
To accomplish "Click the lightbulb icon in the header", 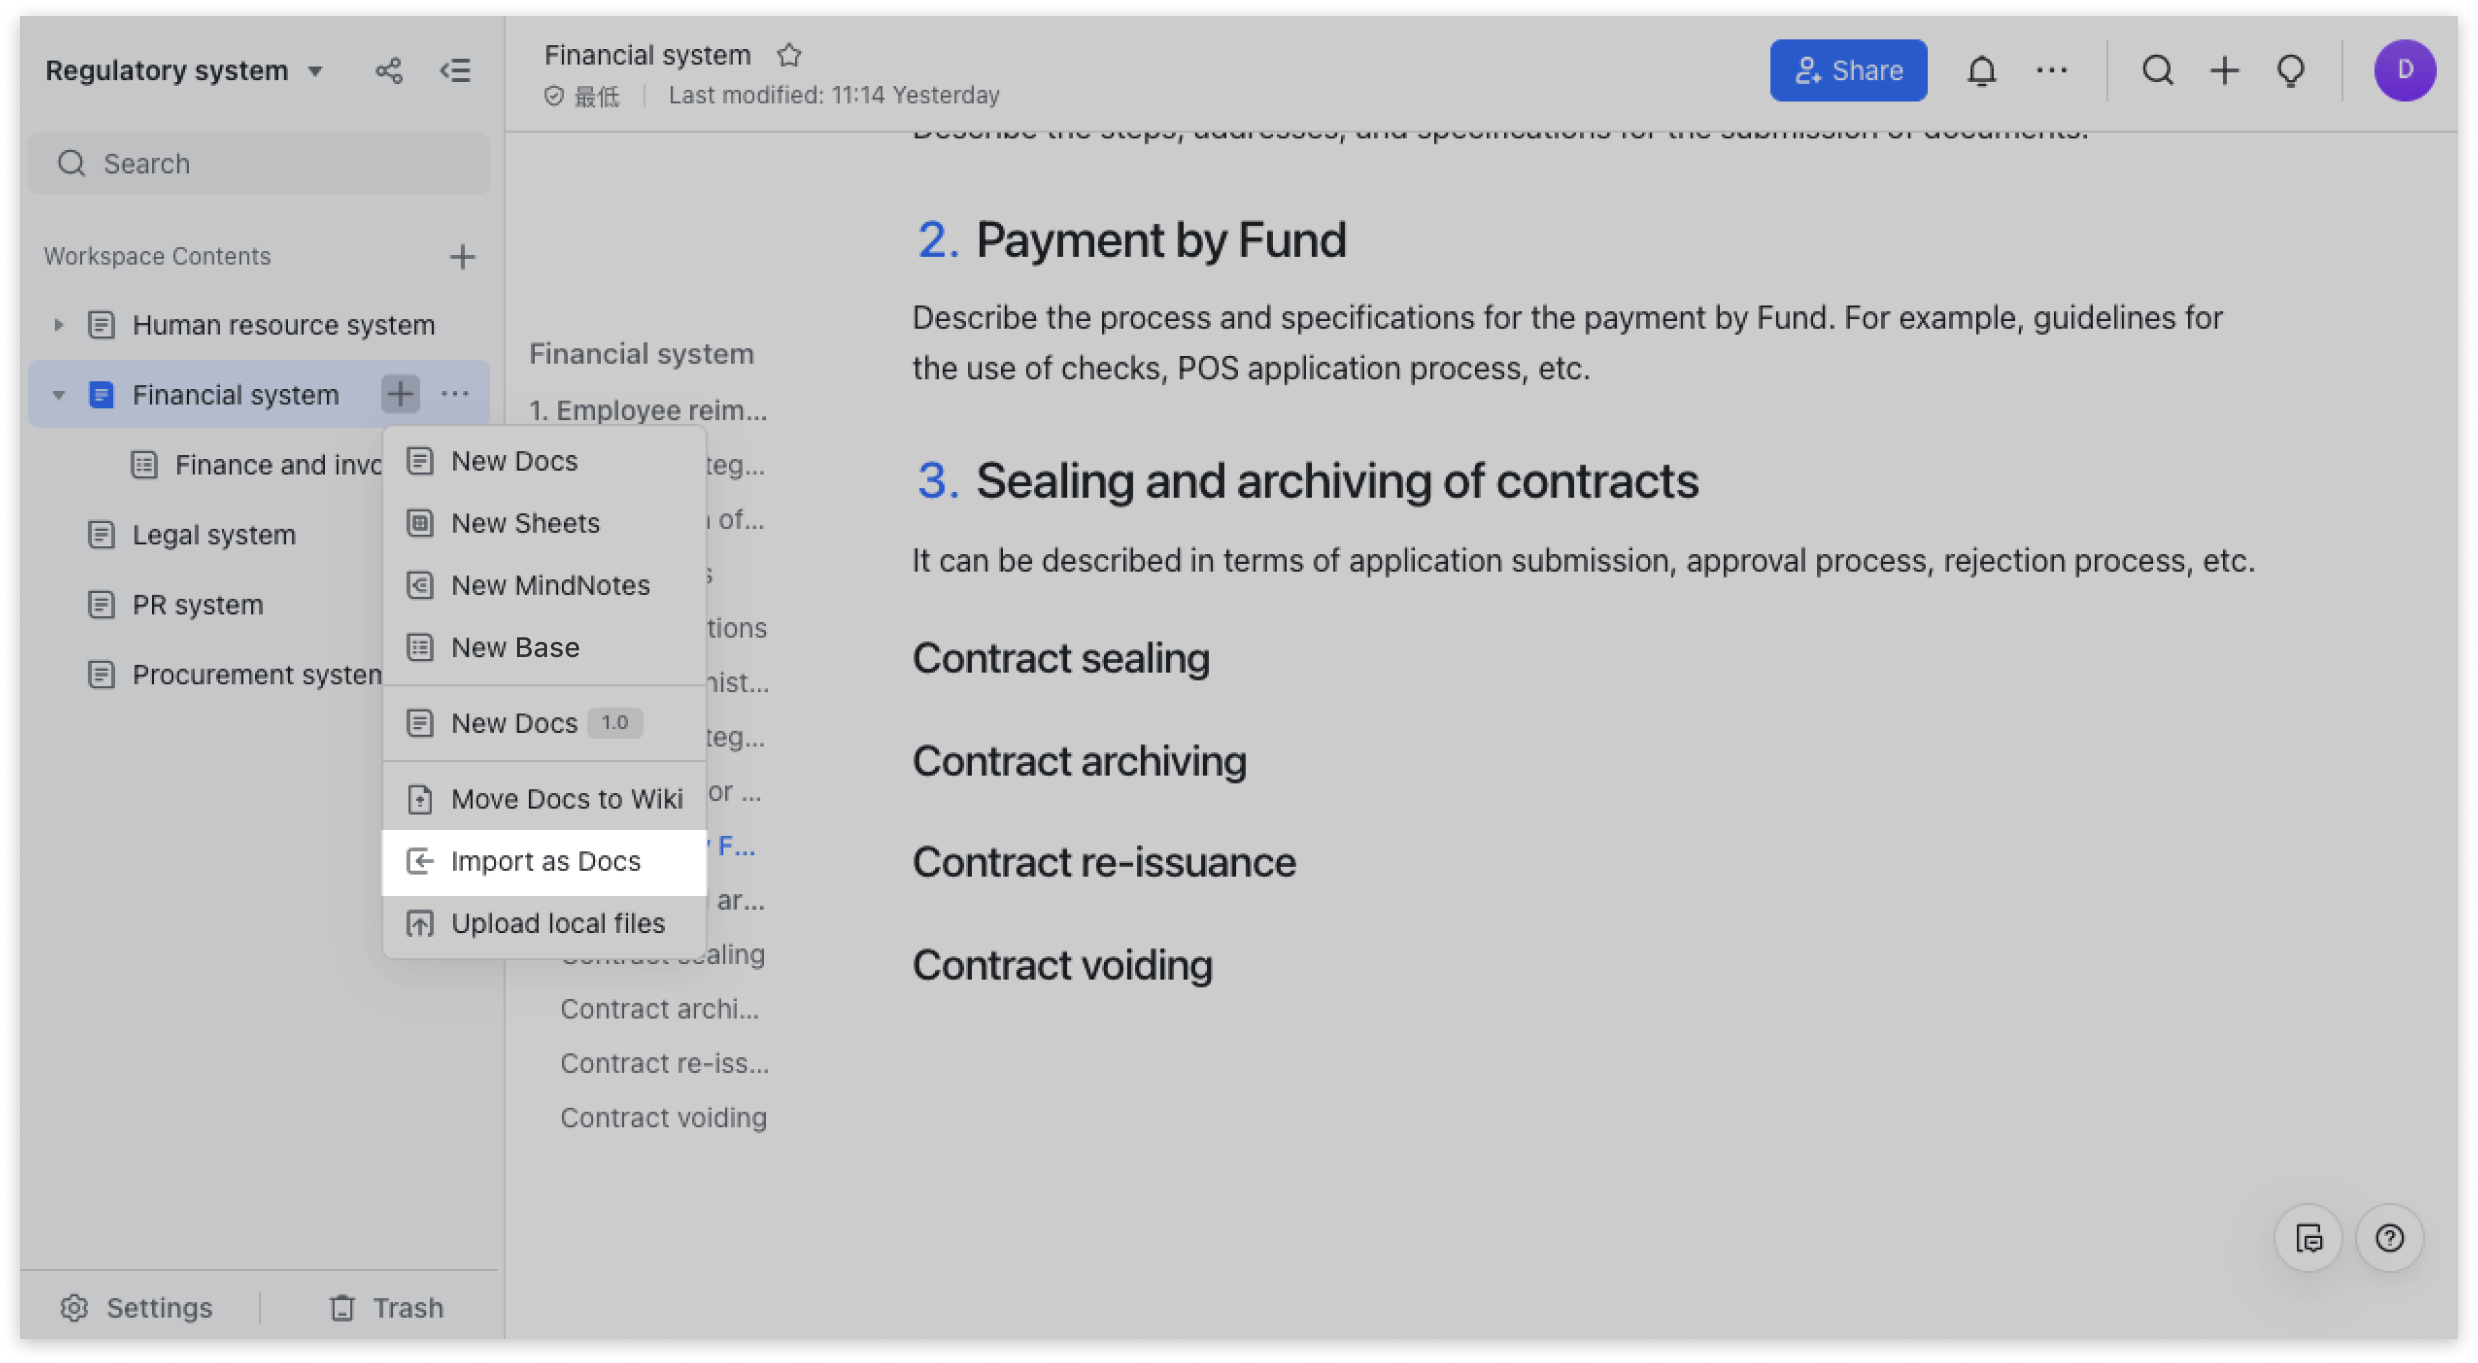I will coord(2290,71).
